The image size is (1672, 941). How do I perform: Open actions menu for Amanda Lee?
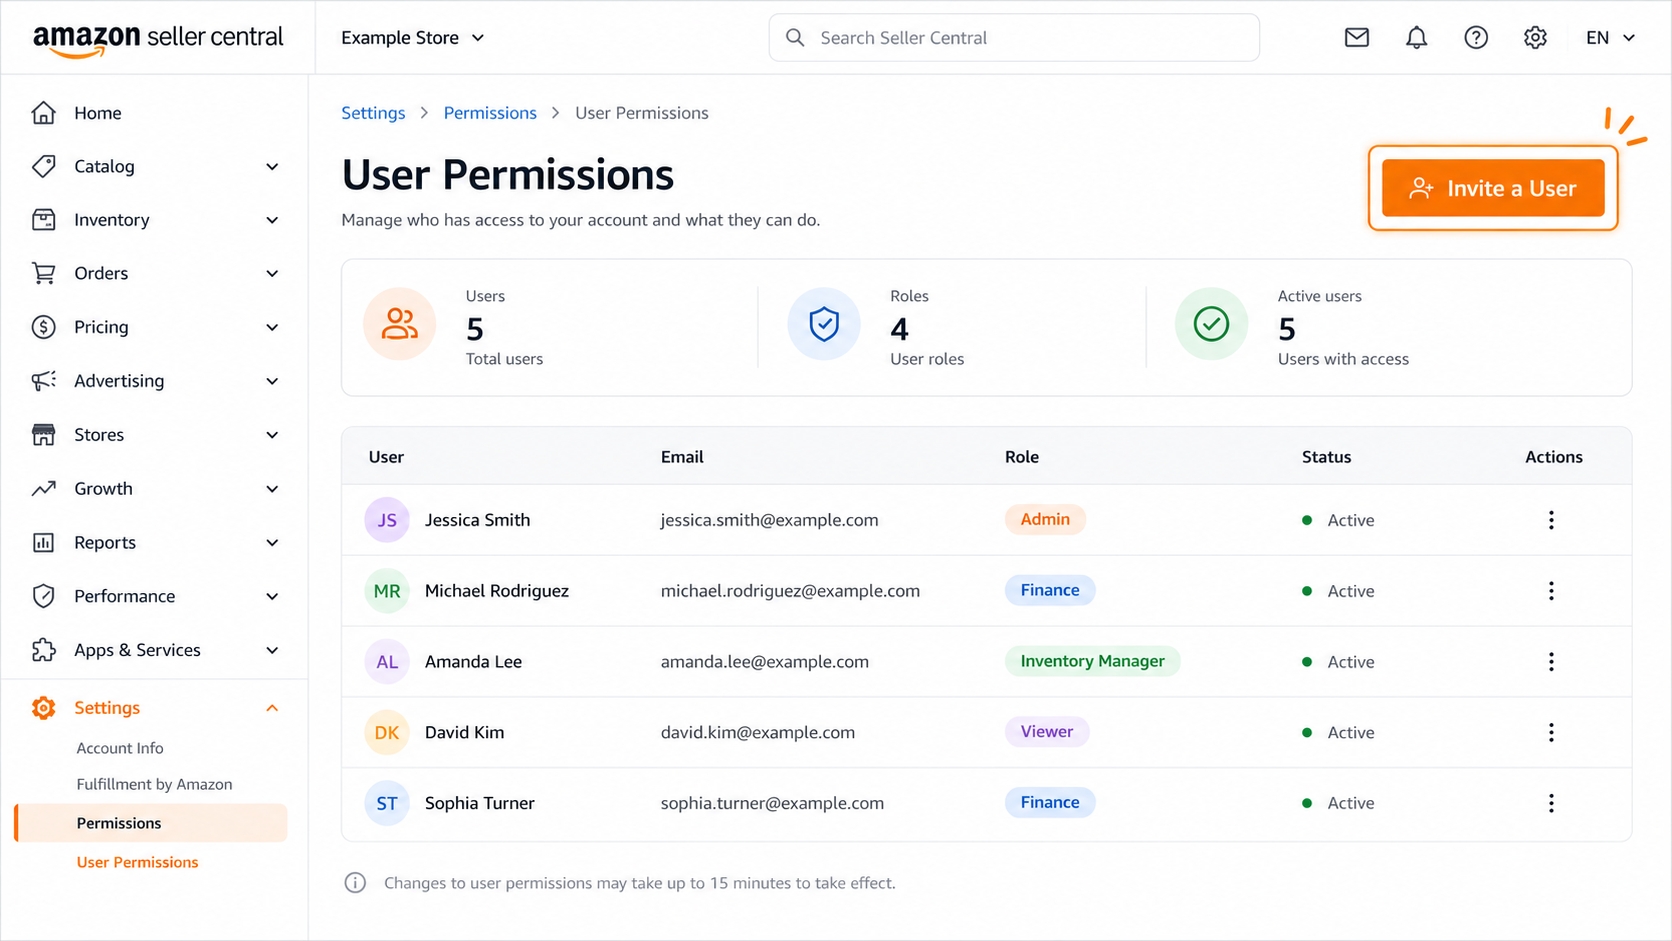point(1551,662)
